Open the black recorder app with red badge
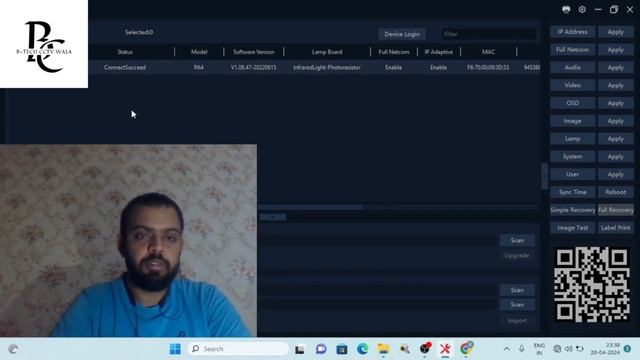This screenshot has height=360, width=640. pos(425,349)
